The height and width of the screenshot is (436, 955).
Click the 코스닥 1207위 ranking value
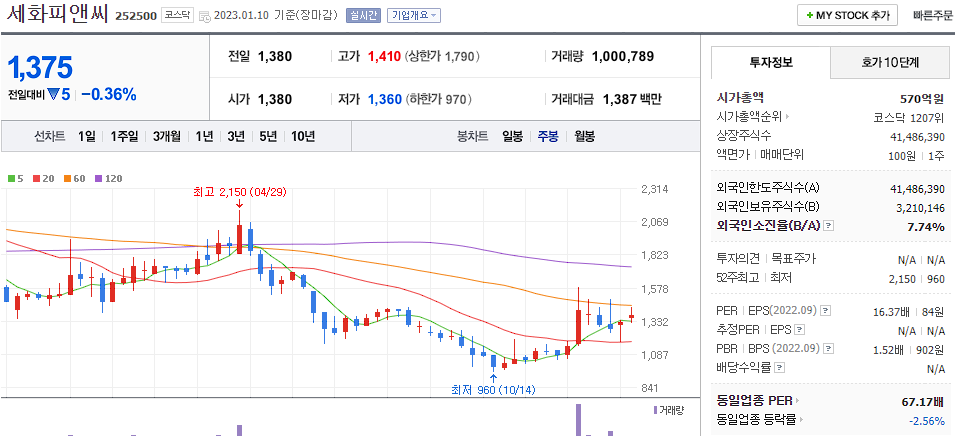(908, 118)
